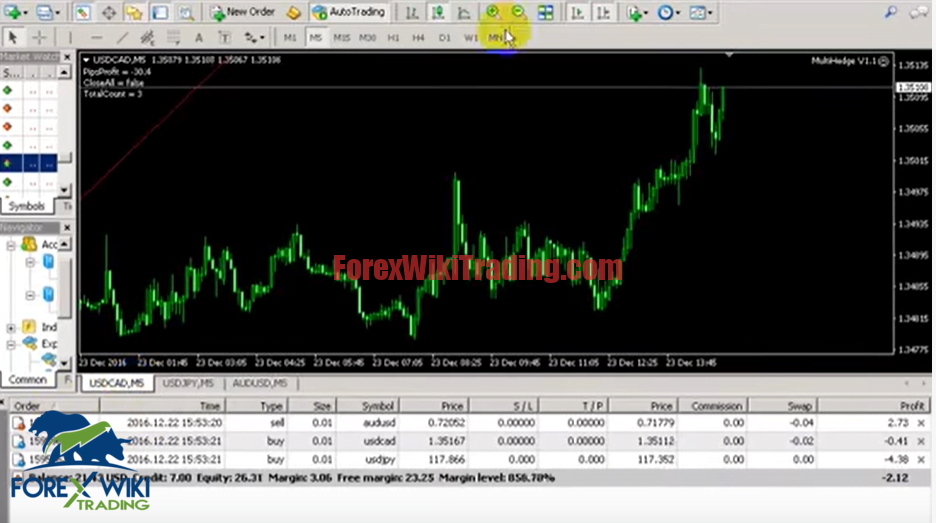Image resolution: width=936 pixels, height=523 pixels.
Task: Select the equidistant channel tool
Action: pyautogui.click(x=147, y=38)
